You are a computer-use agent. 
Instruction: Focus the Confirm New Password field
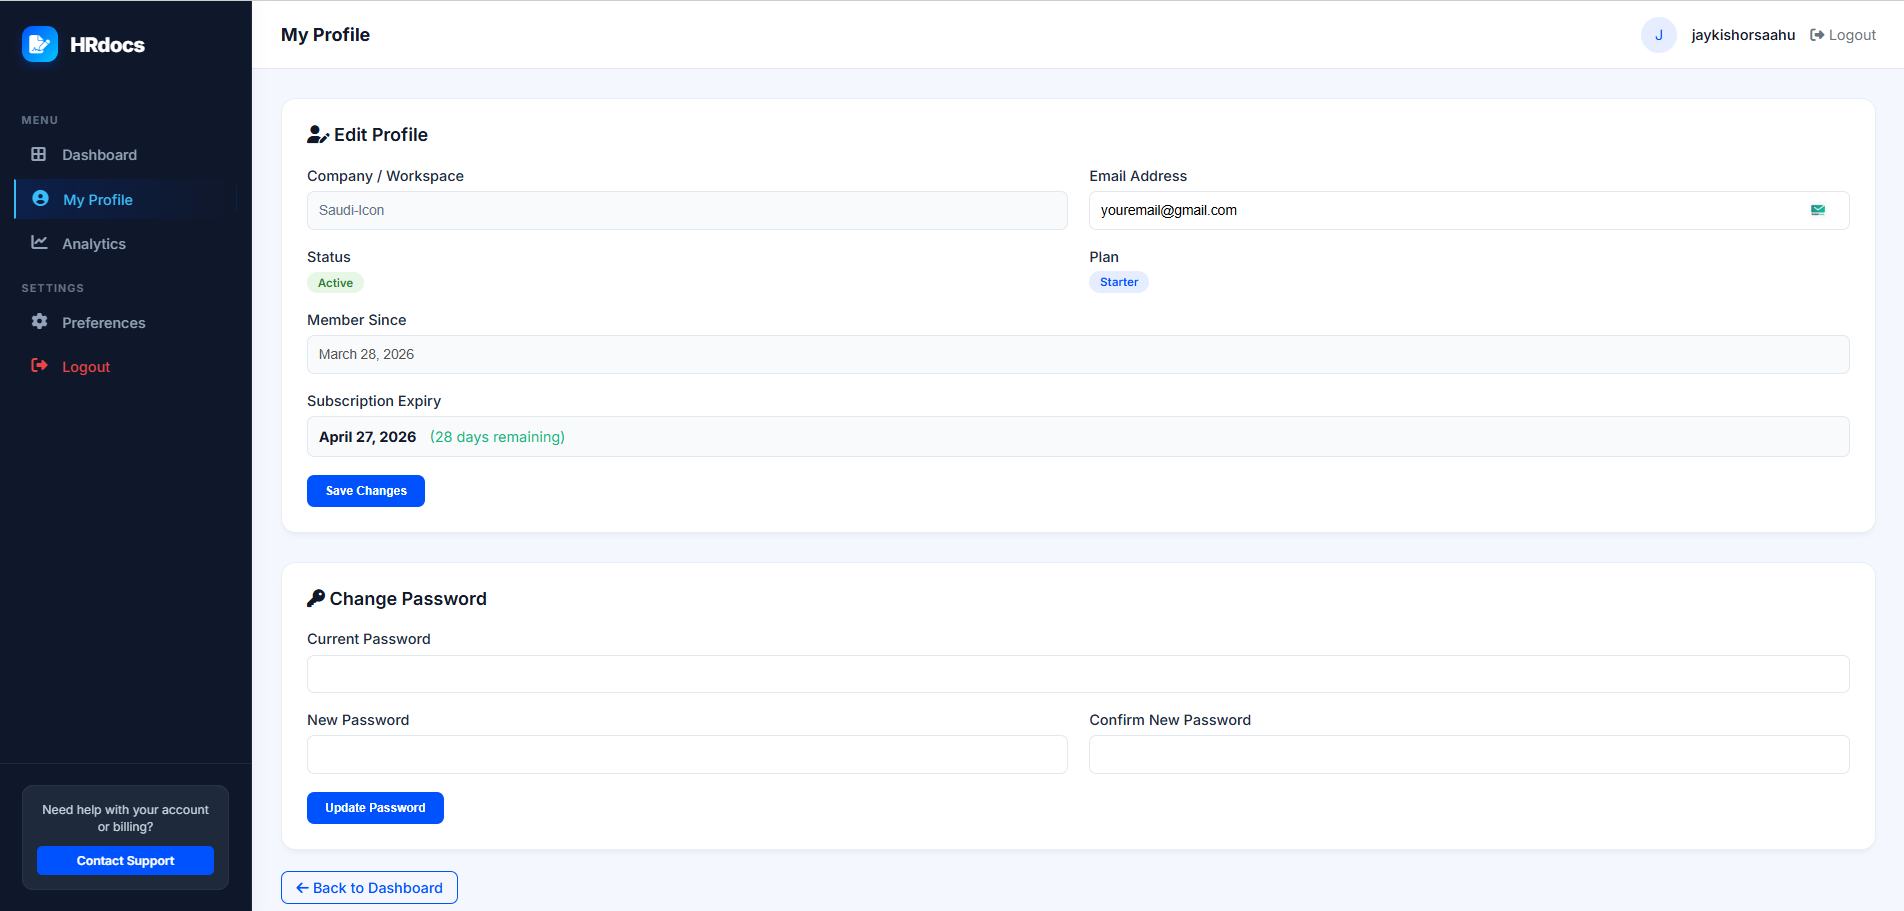coord(1469,755)
